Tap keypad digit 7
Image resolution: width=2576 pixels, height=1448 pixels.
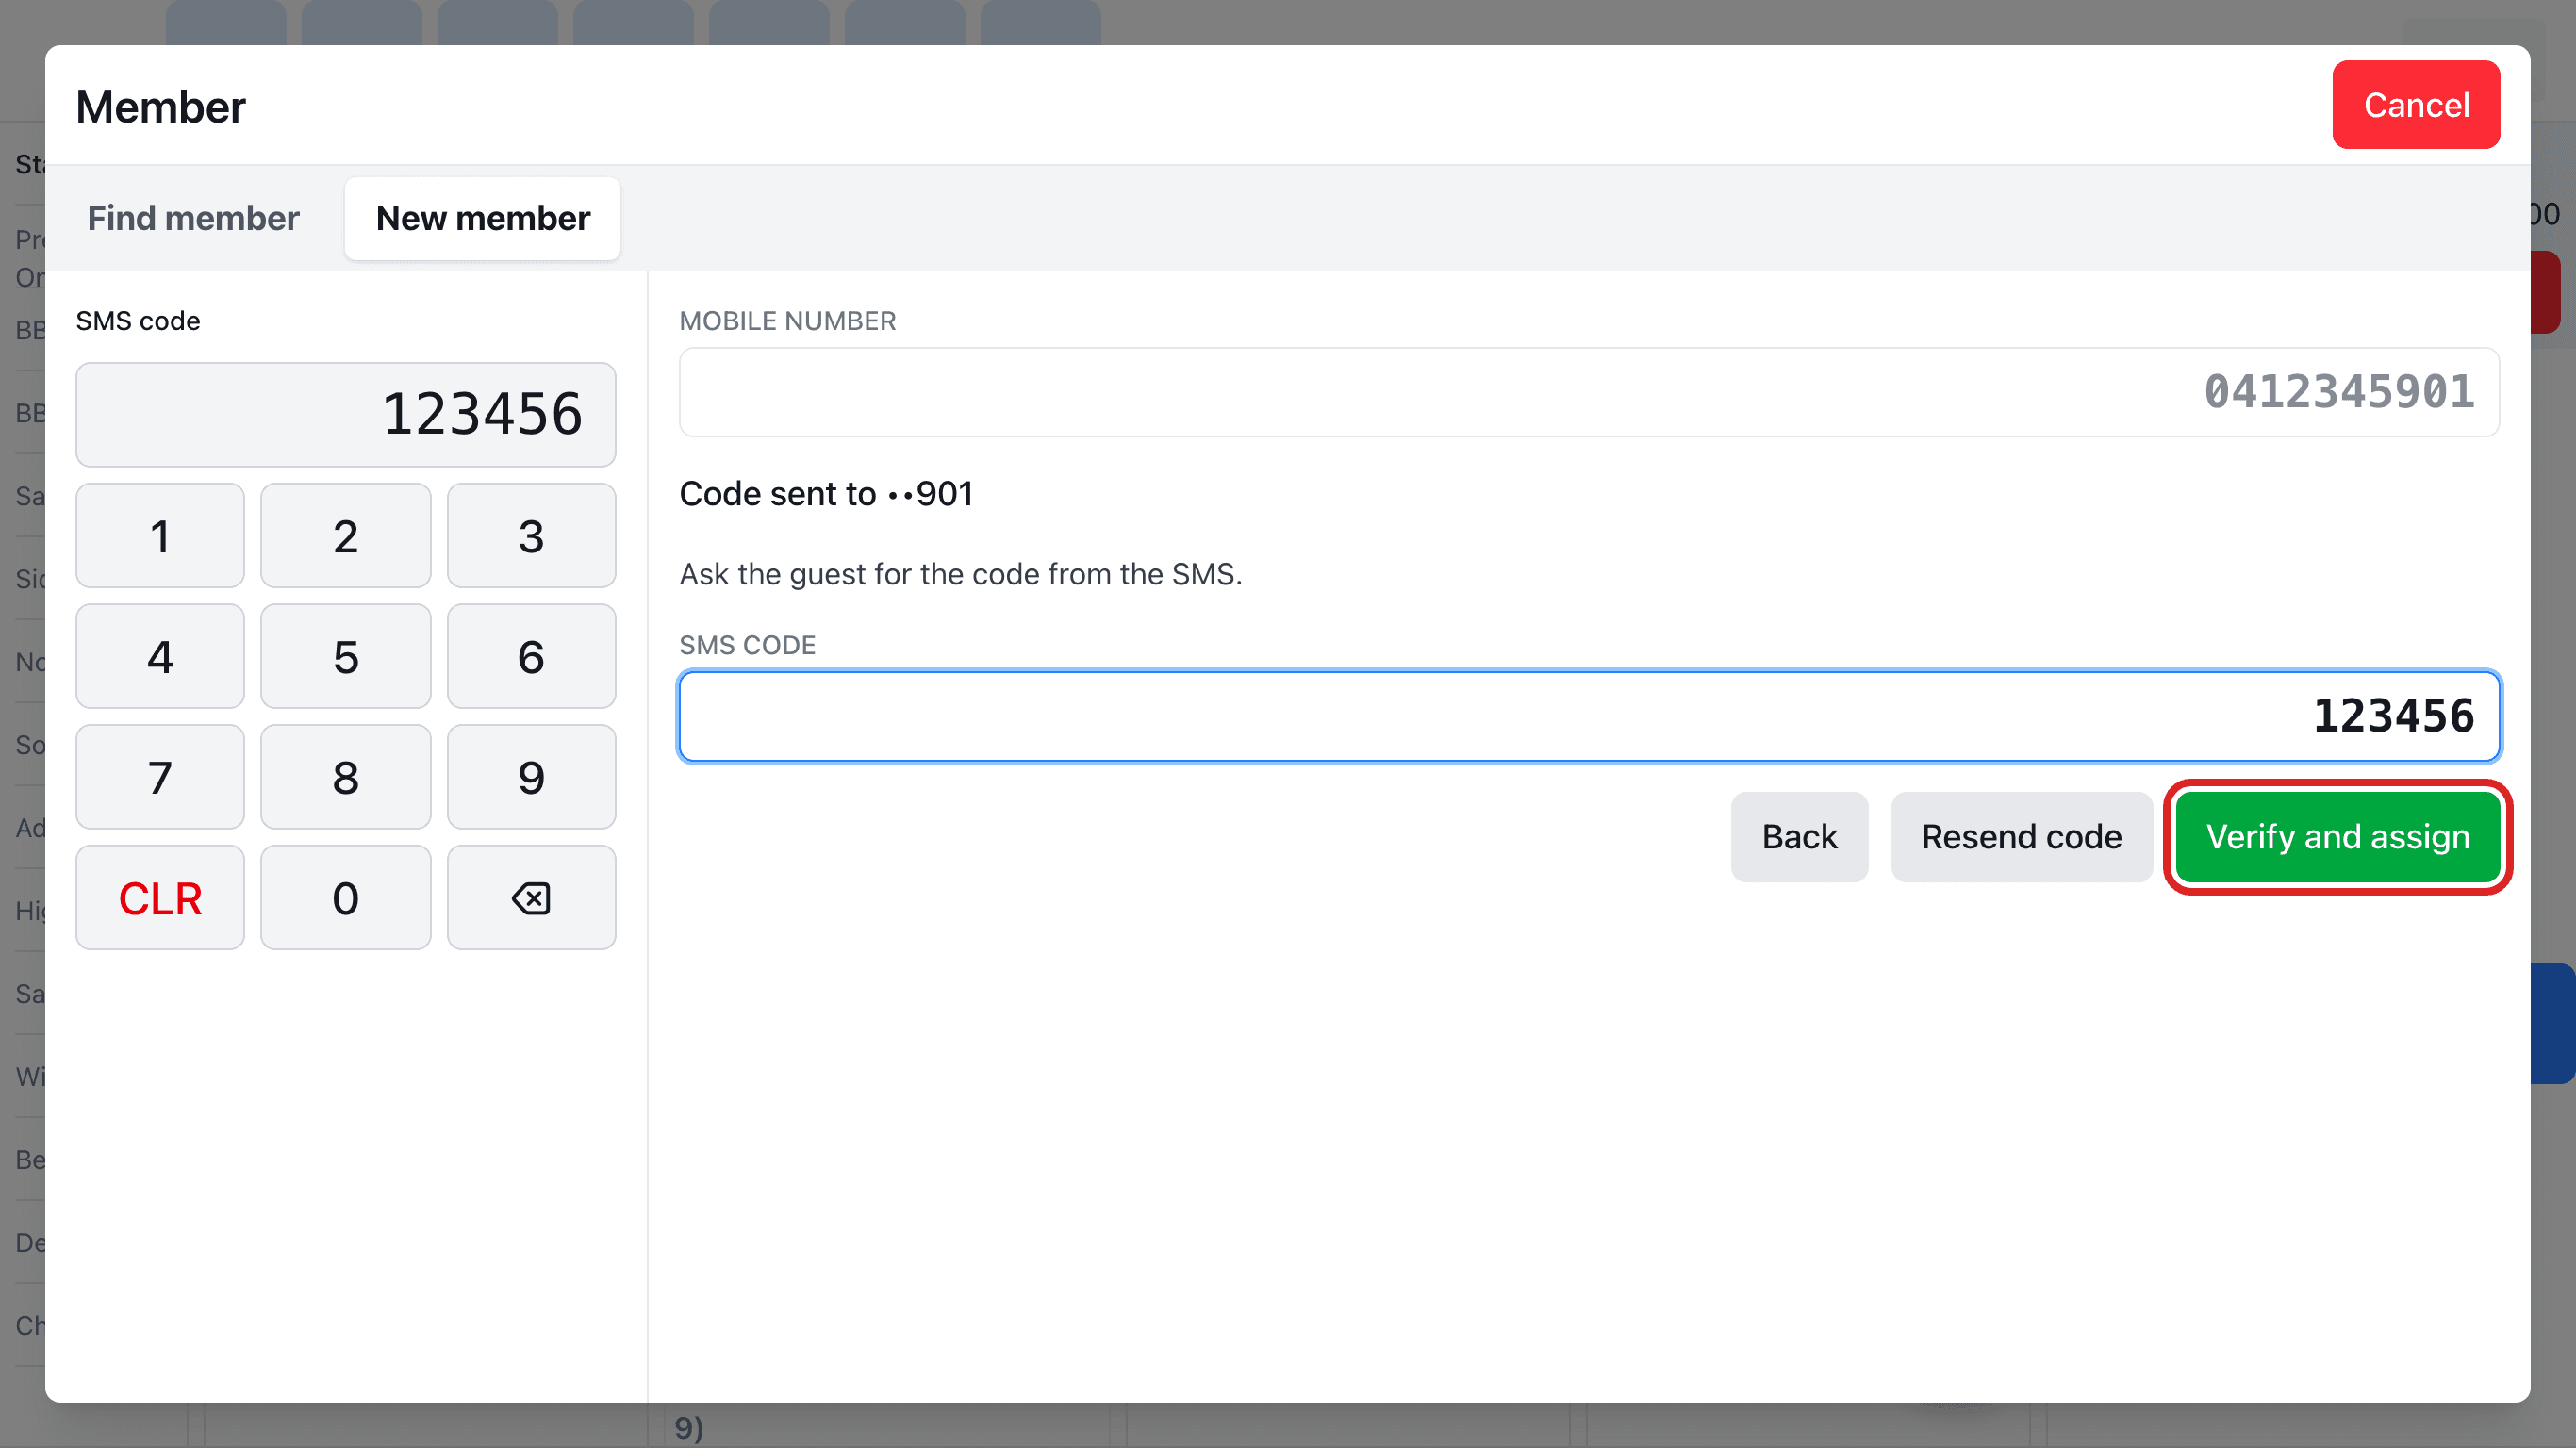pos(160,777)
